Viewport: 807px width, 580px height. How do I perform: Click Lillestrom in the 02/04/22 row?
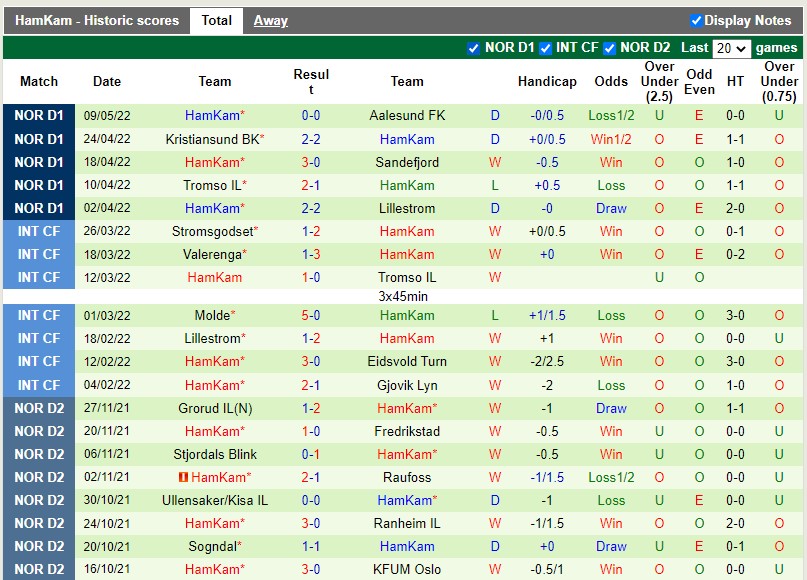pos(407,208)
